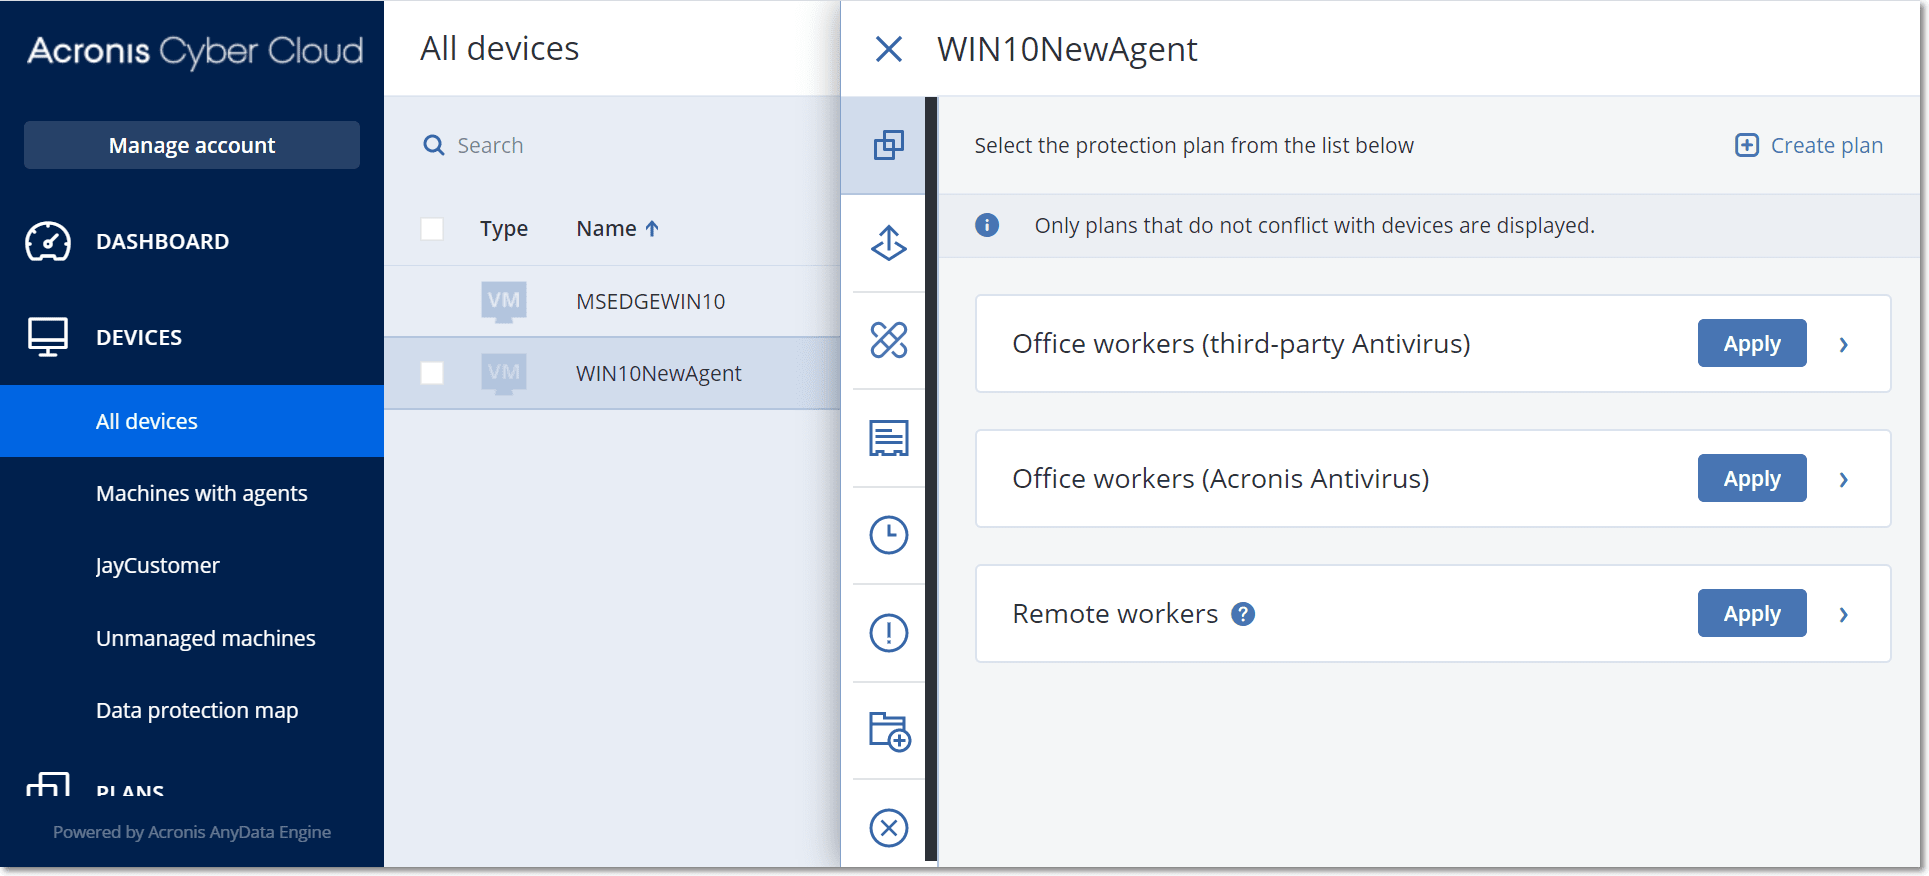Click the Create plan plus icon
This screenshot has height=876, width=1929.
tap(1746, 145)
